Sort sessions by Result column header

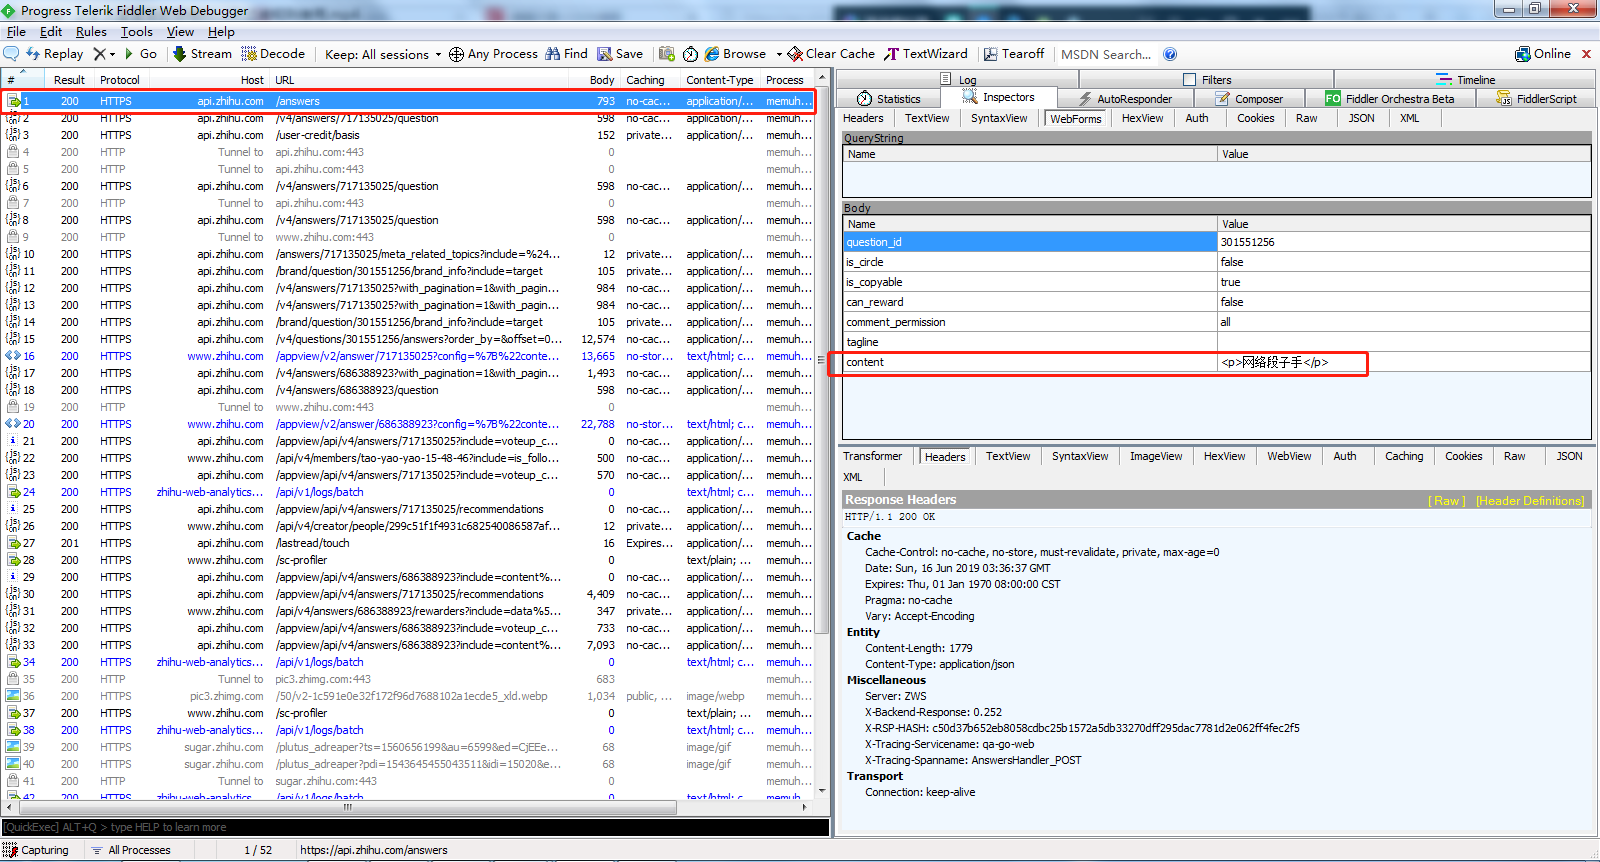pos(69,80)
